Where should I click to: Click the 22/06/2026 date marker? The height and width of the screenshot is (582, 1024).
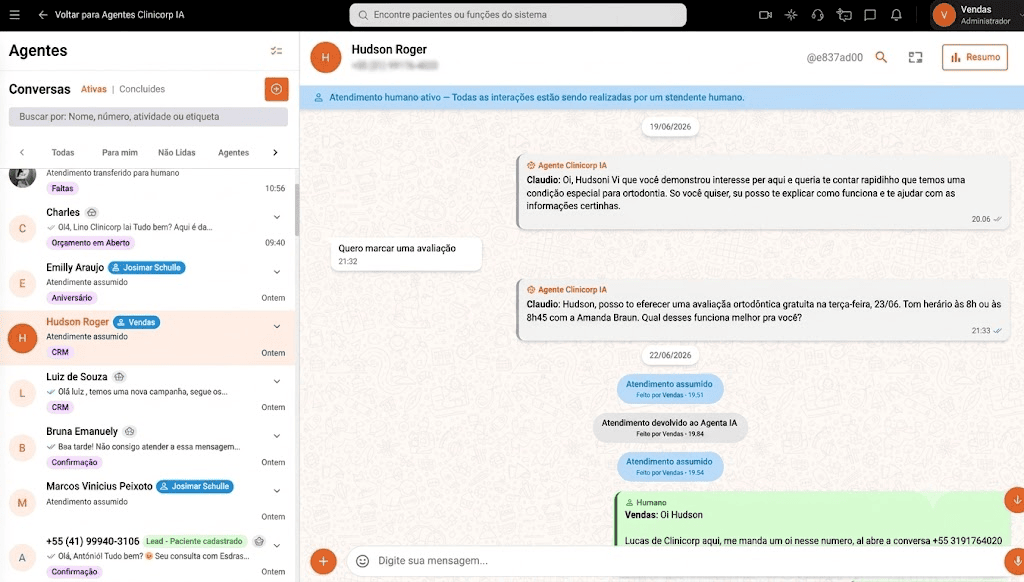670,355
